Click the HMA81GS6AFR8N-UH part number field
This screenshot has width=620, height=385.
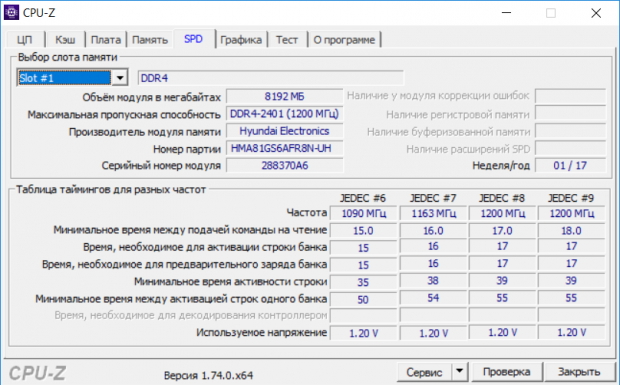point(284,148)
